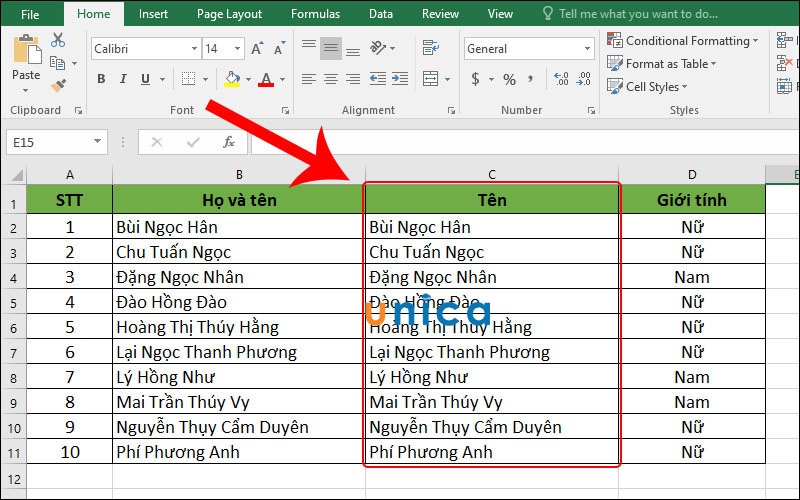The width and height of the screenshot is (800, 500).
Task: Toggle Underline formatting
Action: [145, 79]
